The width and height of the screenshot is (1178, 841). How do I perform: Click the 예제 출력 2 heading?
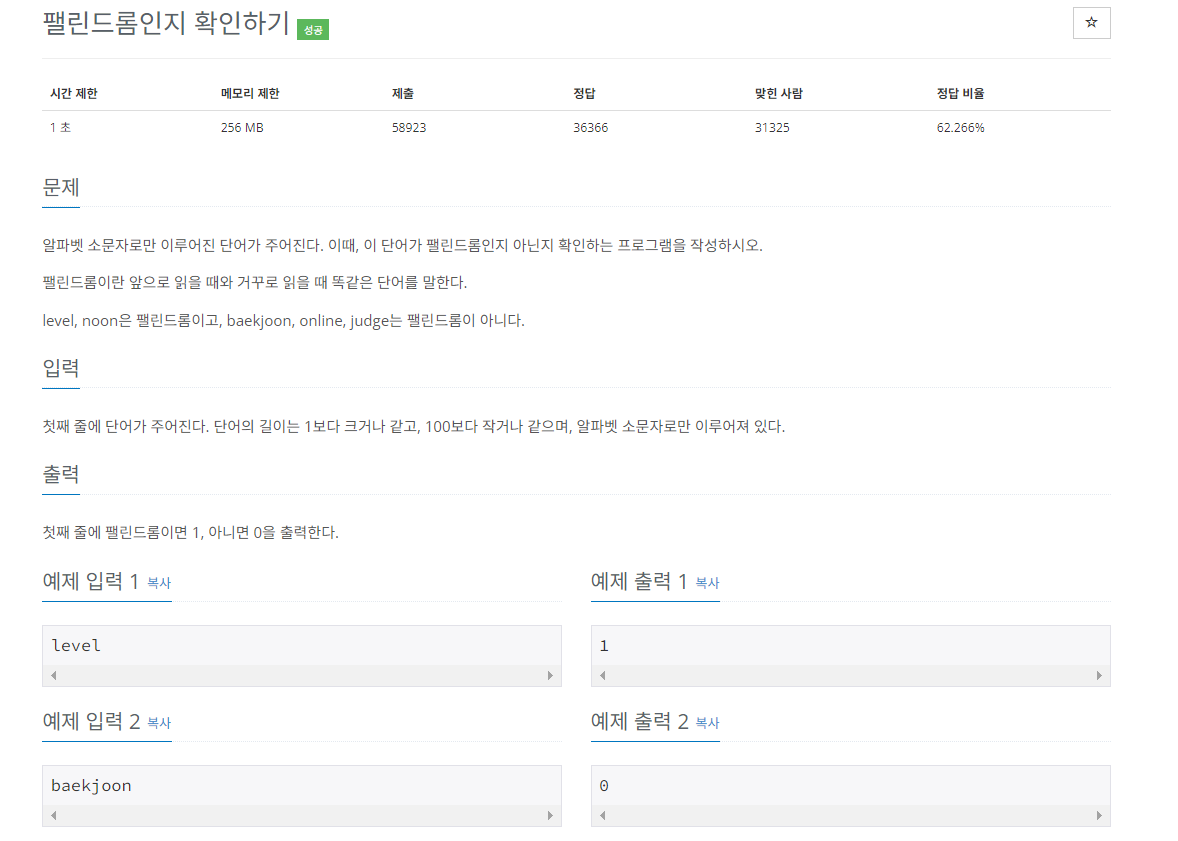pyautogui.click(x=639, y=721)
